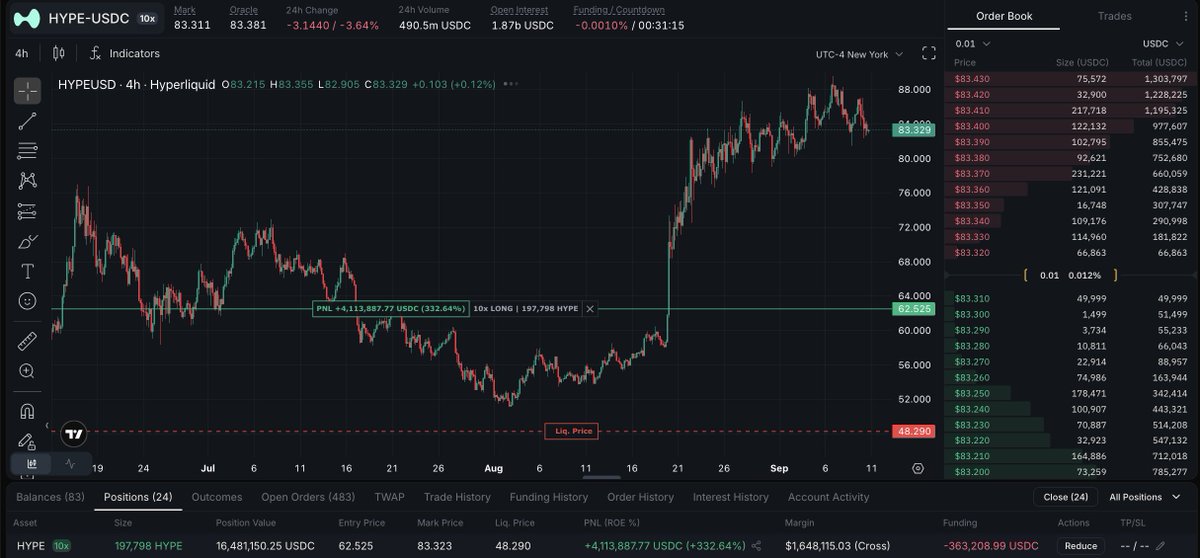Open the USDC size unit dropdown

click(x=1164, y=44)
